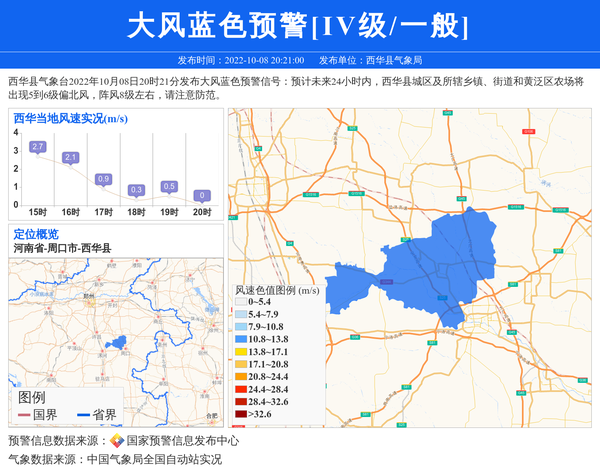Select the 0.9 wind speed marker
The width and height of the screenshot is (600, 471).
103,179
